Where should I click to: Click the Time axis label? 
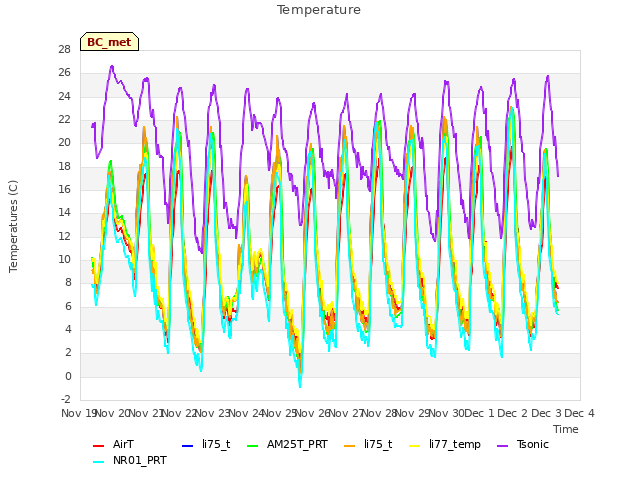(x=566, y=429)
